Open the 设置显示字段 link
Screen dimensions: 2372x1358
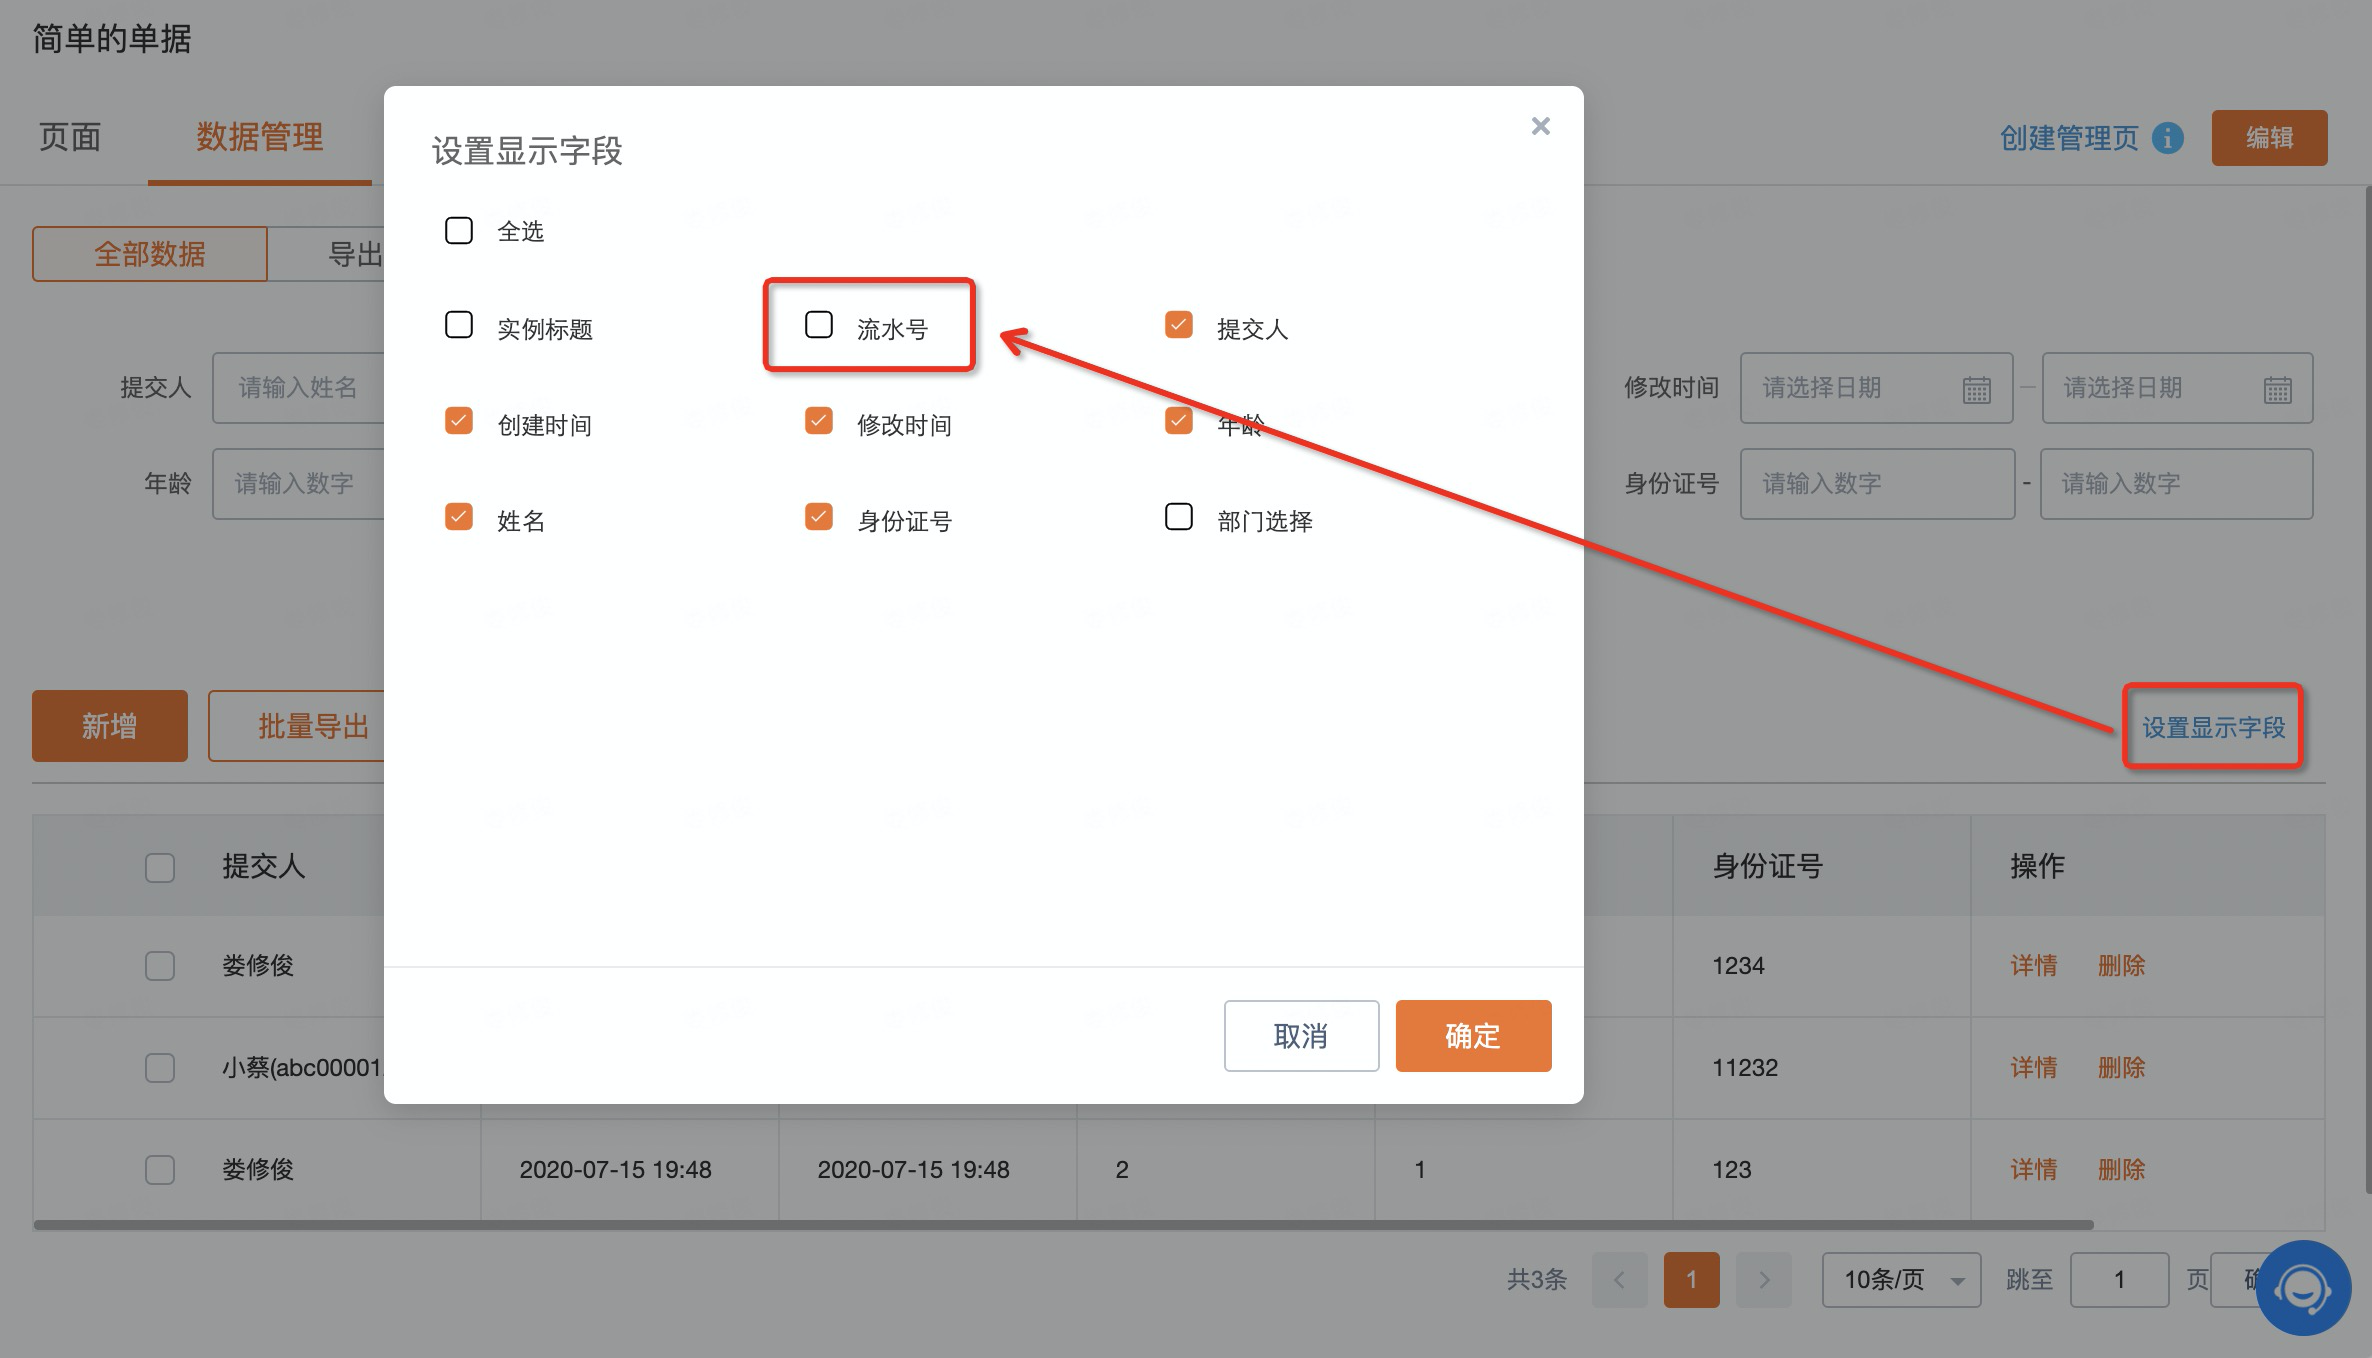pyautogui.click(x=2213, y=727)
